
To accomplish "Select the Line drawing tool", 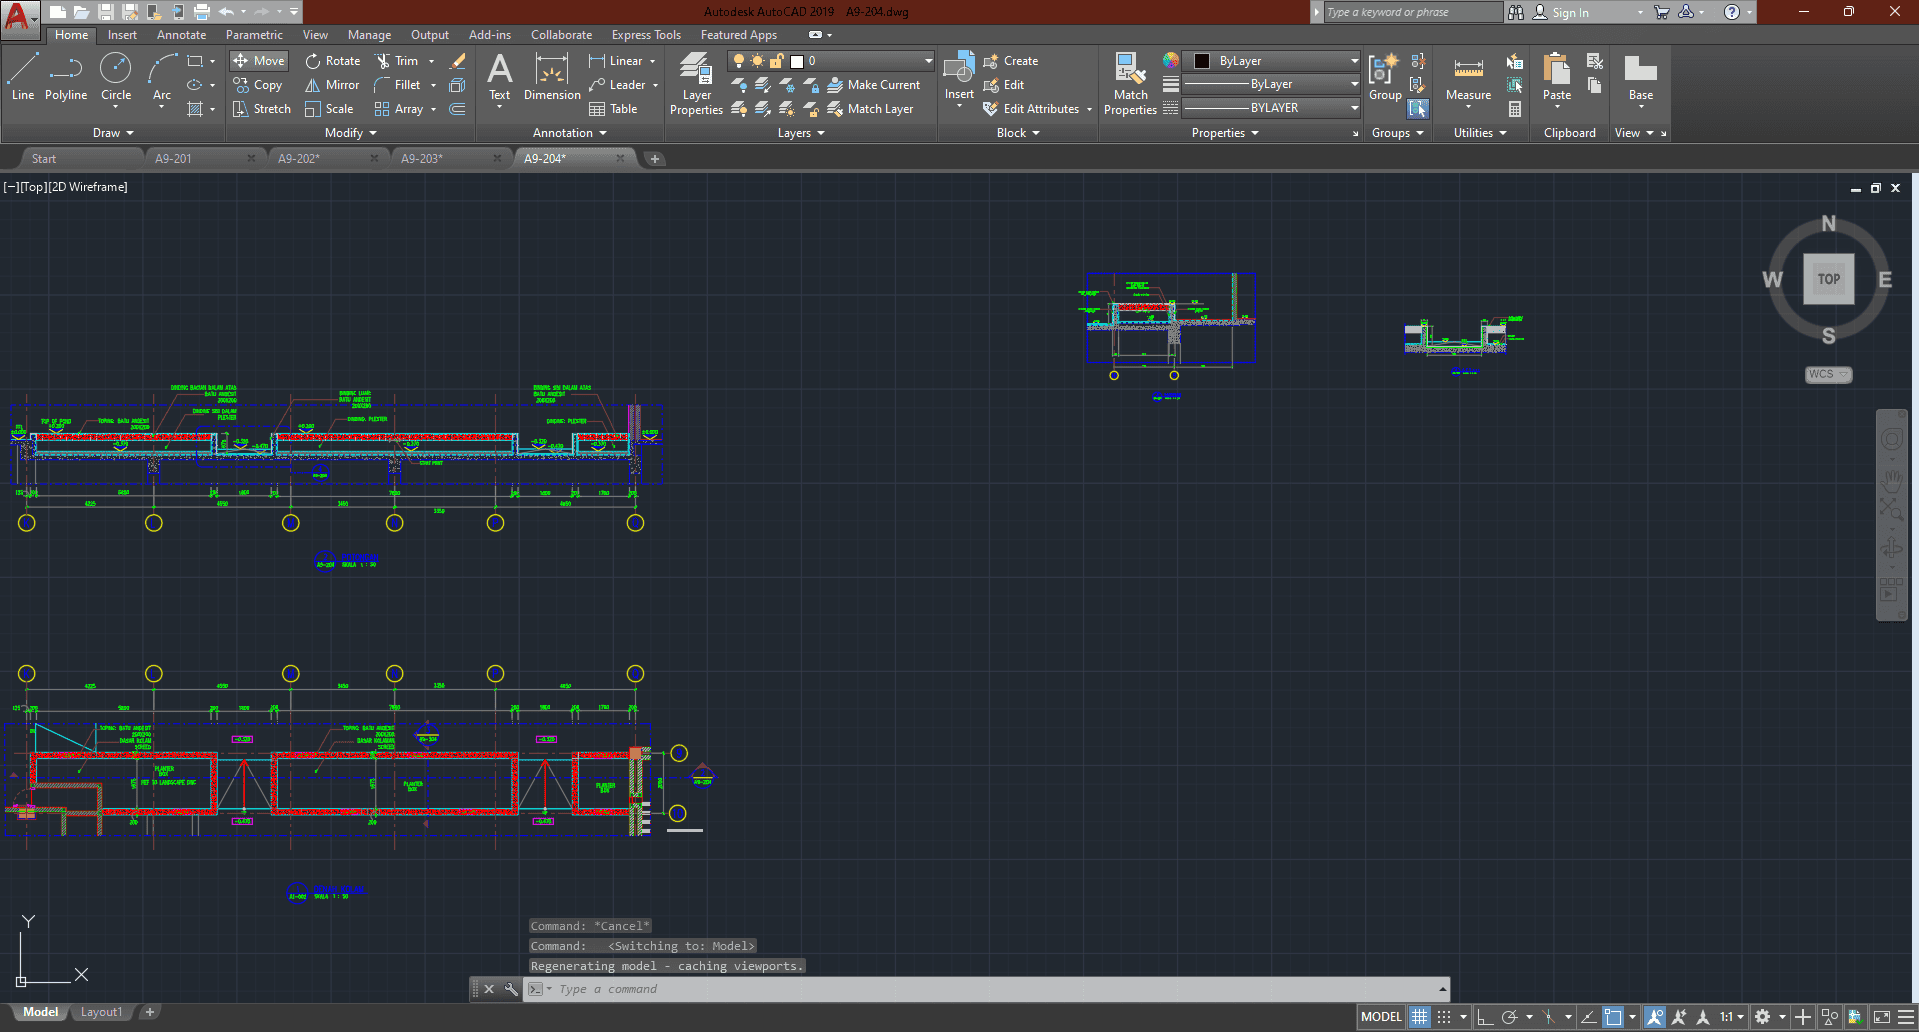I will tap(23, 78).
